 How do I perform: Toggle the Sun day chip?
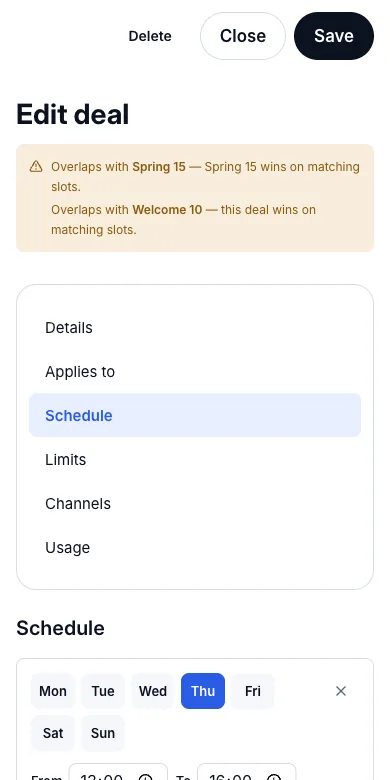coord(103,733)
